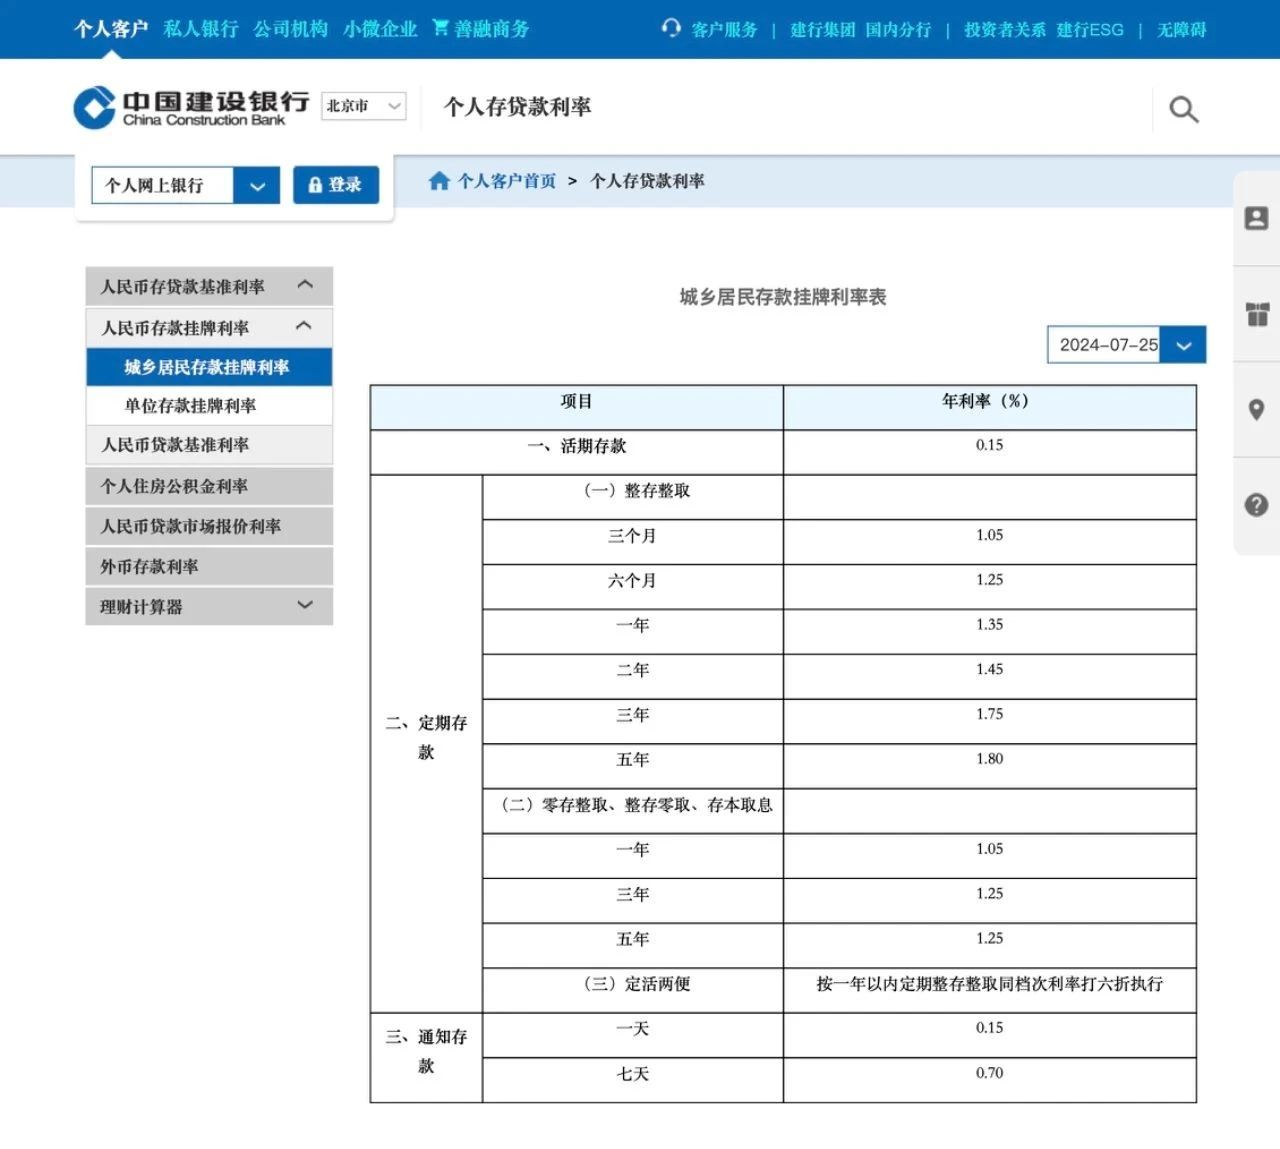Click the China Construction Bank logo
Viewport: 1280px width, 1149px height.
pyautogui.click(x=191, y=108)
